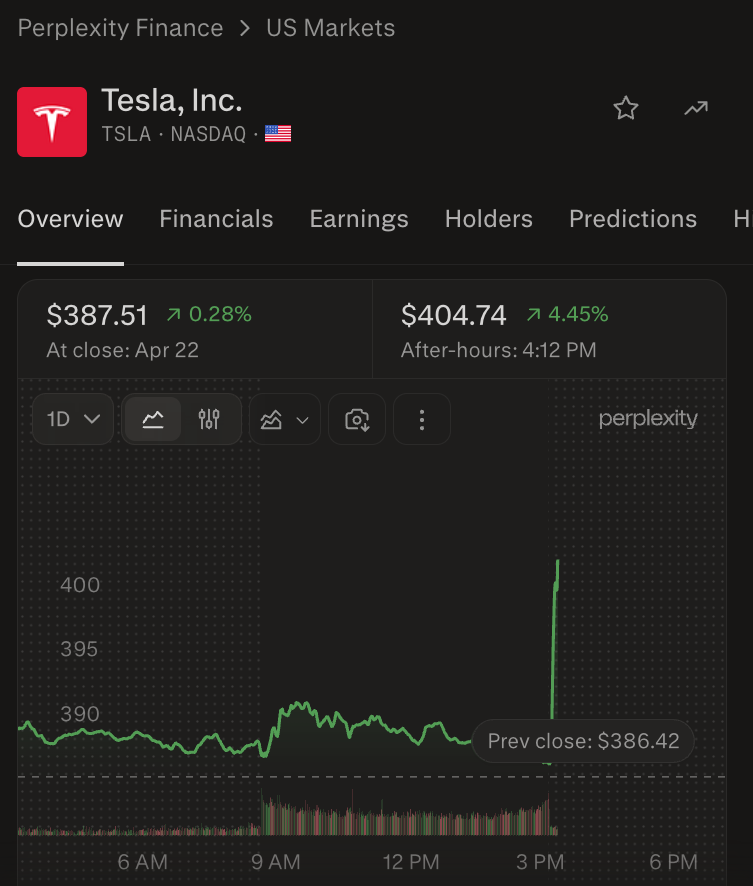Viewport: 753px width, 886px height.
Task: Click the US flag icon
Action: pyautogui.click(x=278, y=134)
